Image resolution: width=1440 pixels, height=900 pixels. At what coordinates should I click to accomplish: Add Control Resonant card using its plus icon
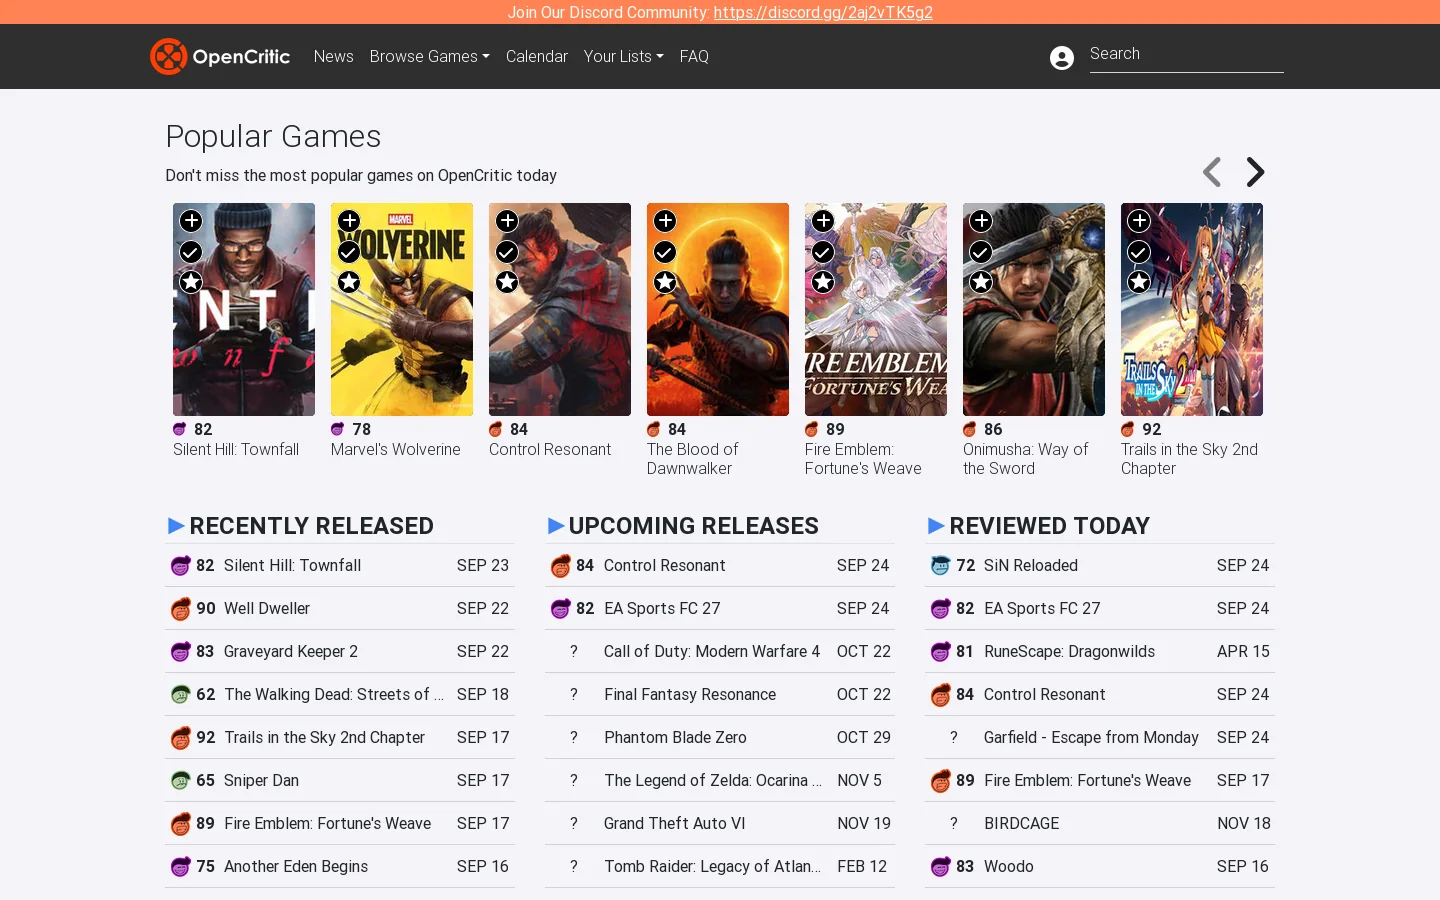pos(507,221)
